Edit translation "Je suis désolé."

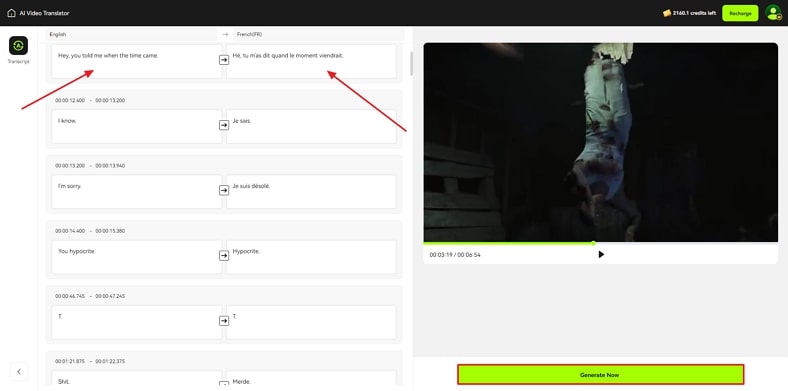[x=311, y=192]
